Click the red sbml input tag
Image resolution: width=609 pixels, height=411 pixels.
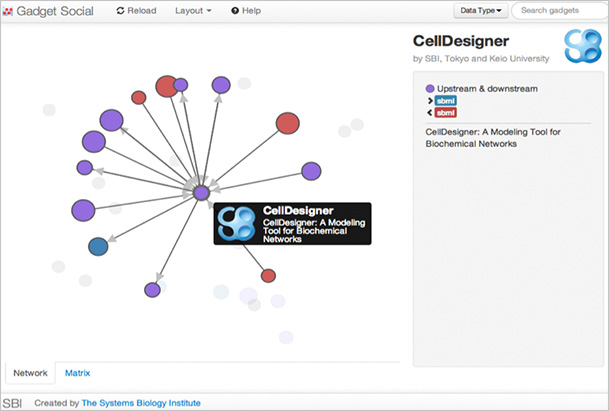pos(445,113)
